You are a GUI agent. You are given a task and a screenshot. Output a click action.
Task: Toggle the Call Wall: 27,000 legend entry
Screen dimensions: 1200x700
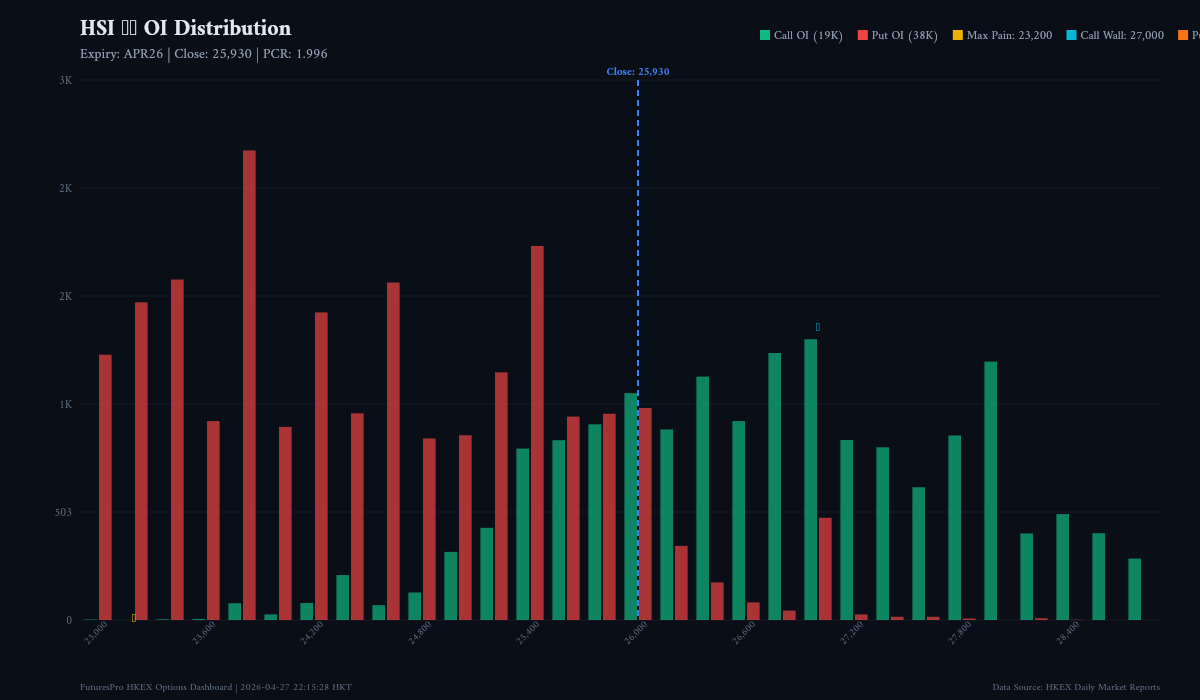(x=1115, y=34)
